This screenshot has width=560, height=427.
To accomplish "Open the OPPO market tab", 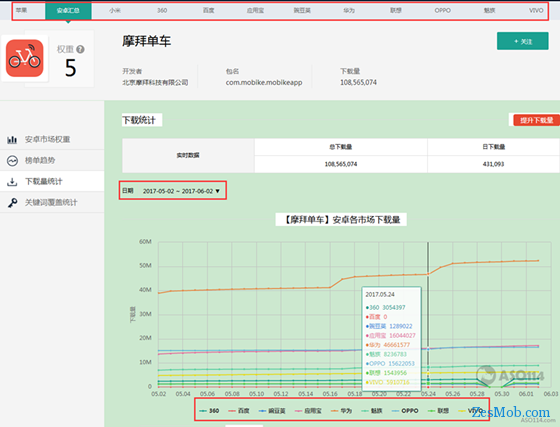I will coord(442,11).
